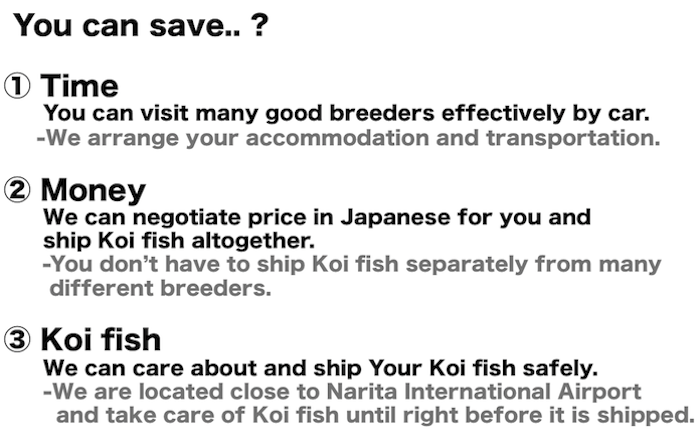Click gray 'different breeders.' text
700x442 pixels.
(x=160, y=288)
